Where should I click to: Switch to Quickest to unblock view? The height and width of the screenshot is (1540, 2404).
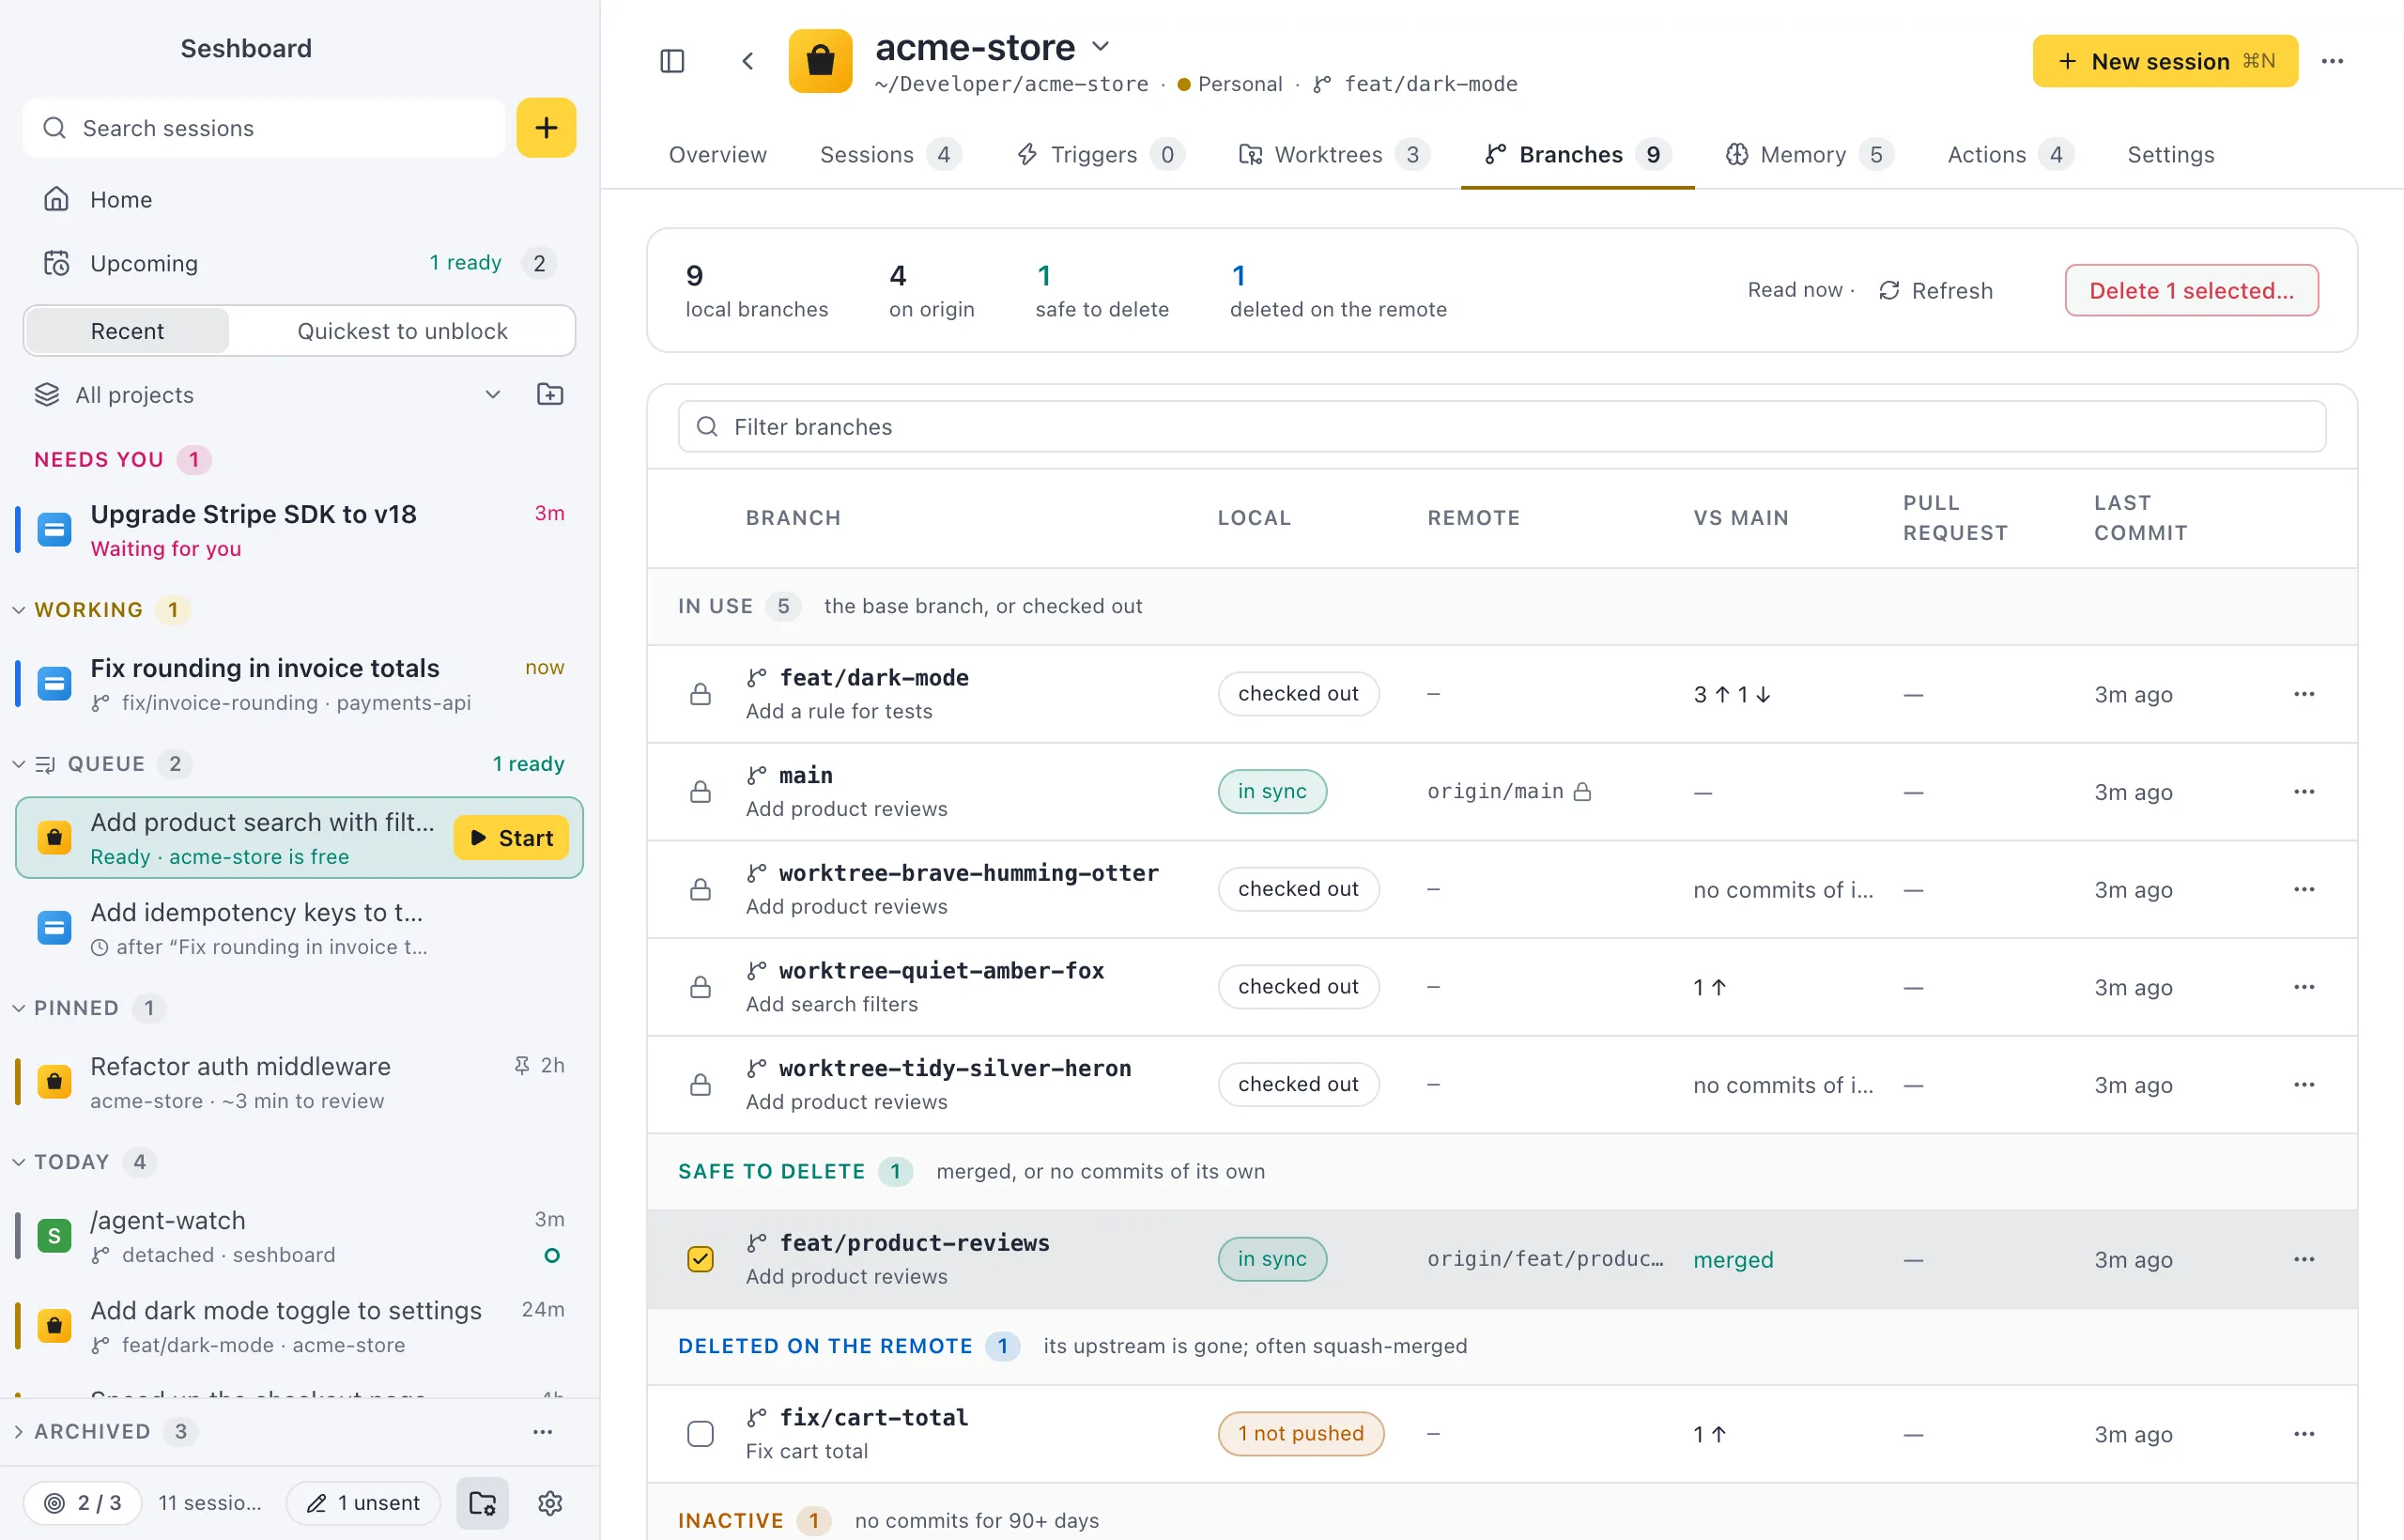pos(402,331)
